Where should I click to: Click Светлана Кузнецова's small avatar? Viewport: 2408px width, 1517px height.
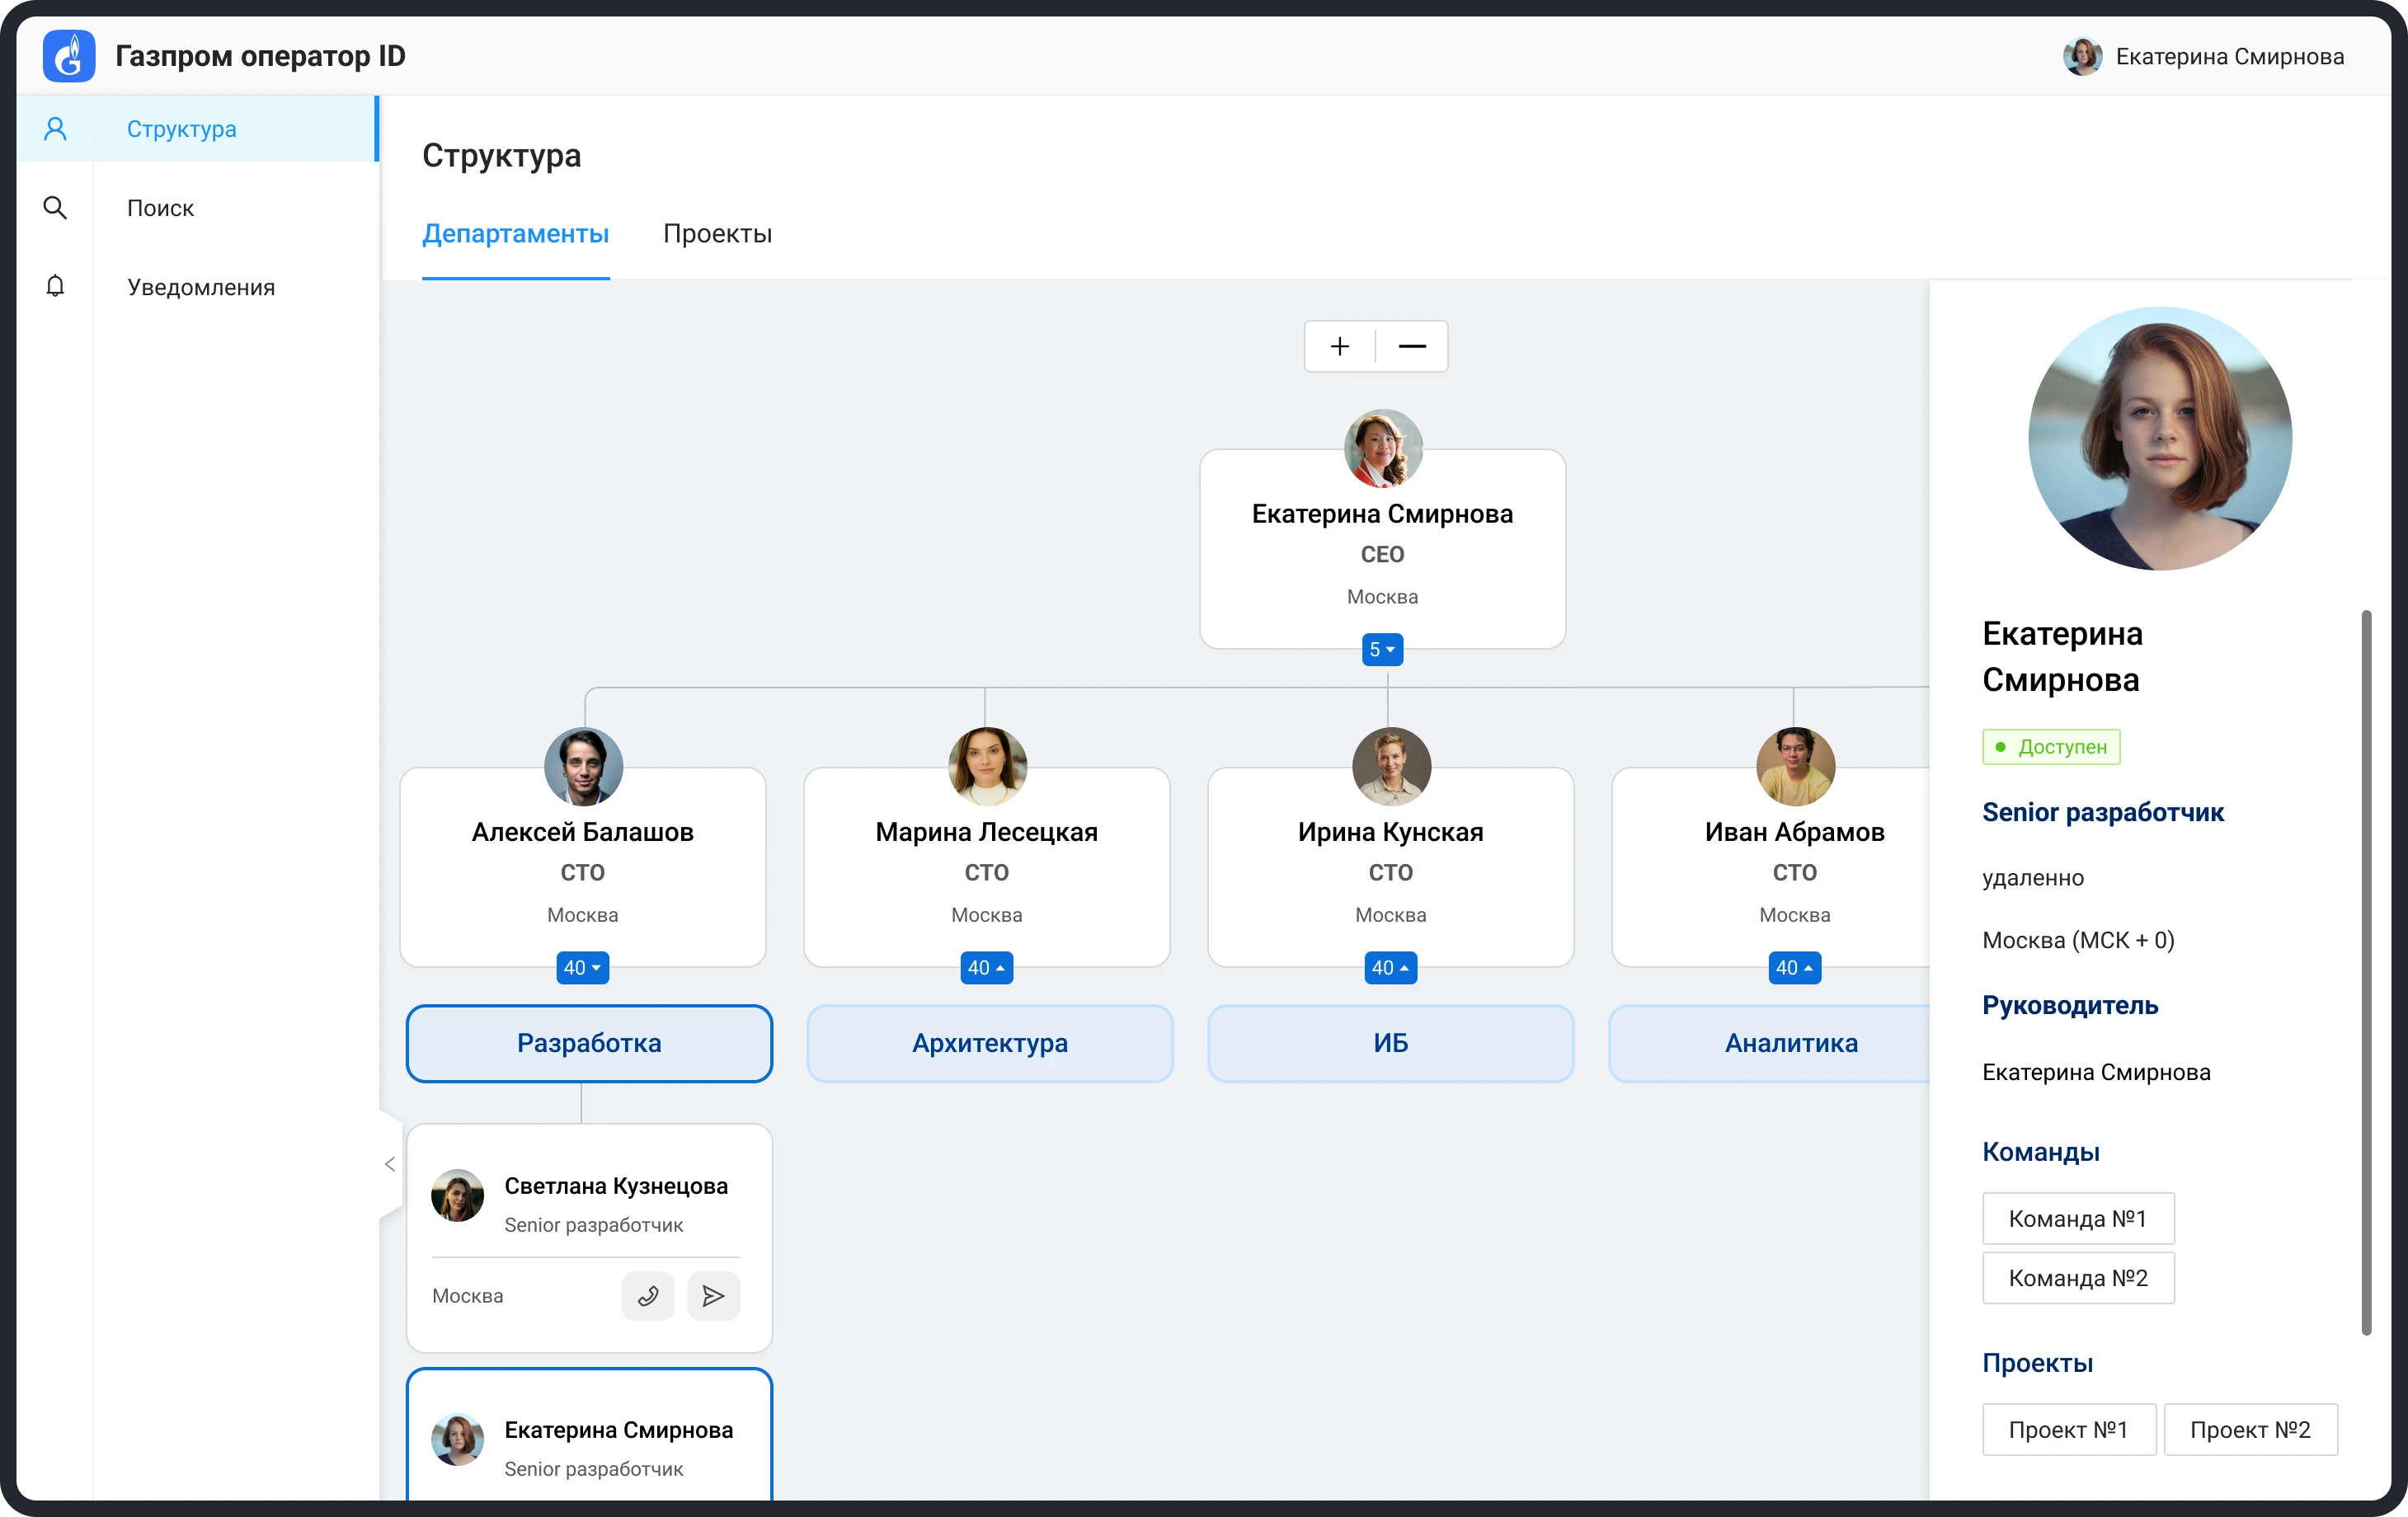pos(457,1195)
